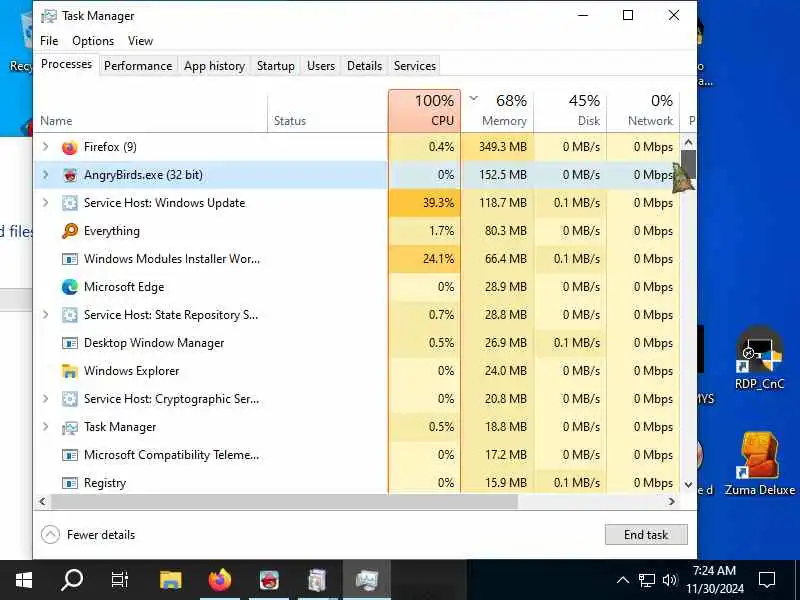Click the Service Host: State Repository gear icon

(69, 315)
